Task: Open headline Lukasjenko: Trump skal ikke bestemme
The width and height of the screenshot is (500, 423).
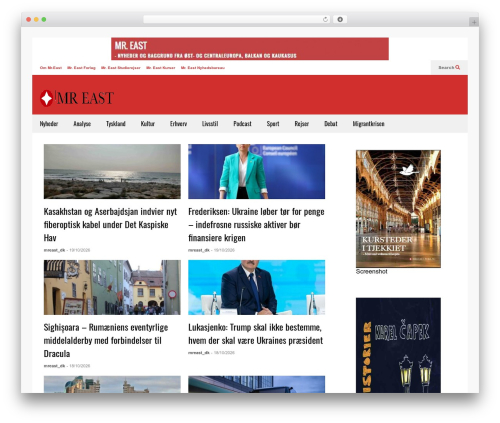Action: coord(256,334)
